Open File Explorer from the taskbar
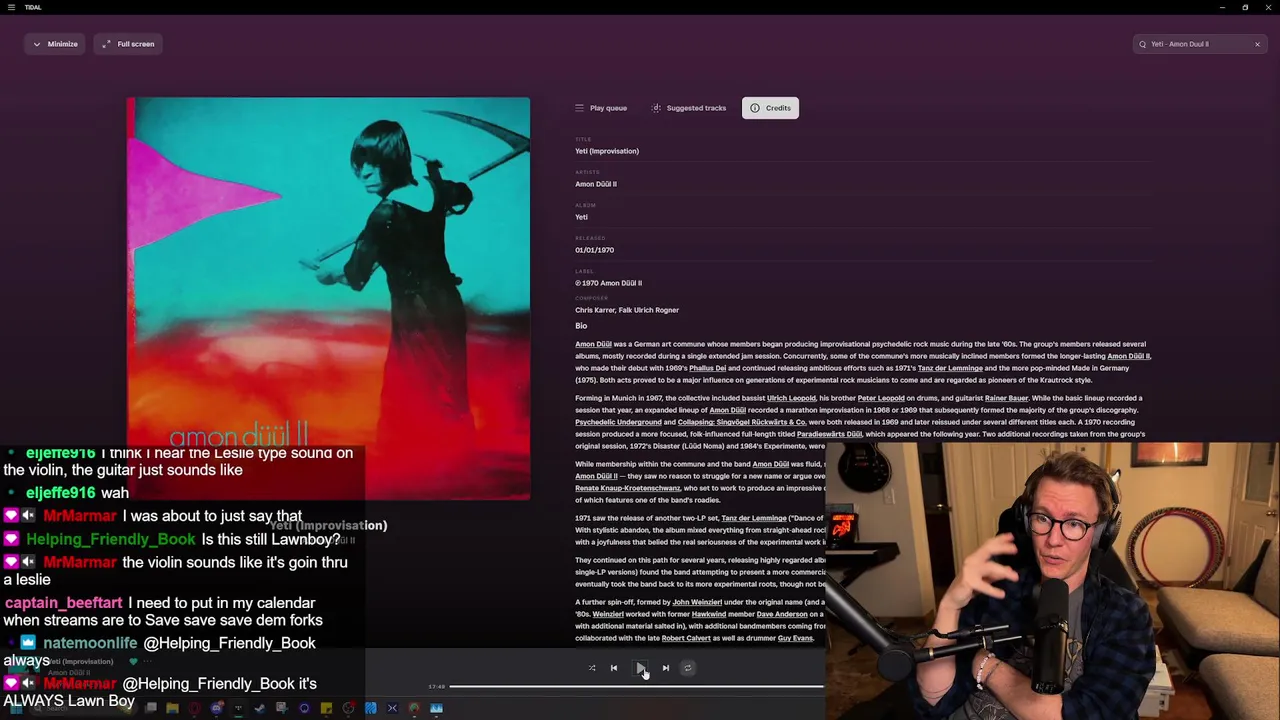This screenshot has height=720, width=1280. coord(172,708)
